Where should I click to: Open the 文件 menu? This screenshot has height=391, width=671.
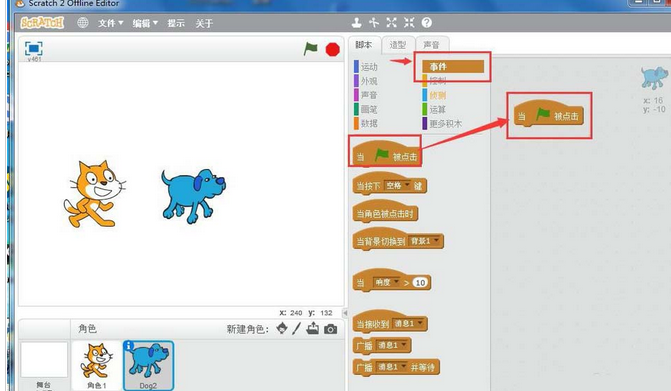tap(110, 23)
